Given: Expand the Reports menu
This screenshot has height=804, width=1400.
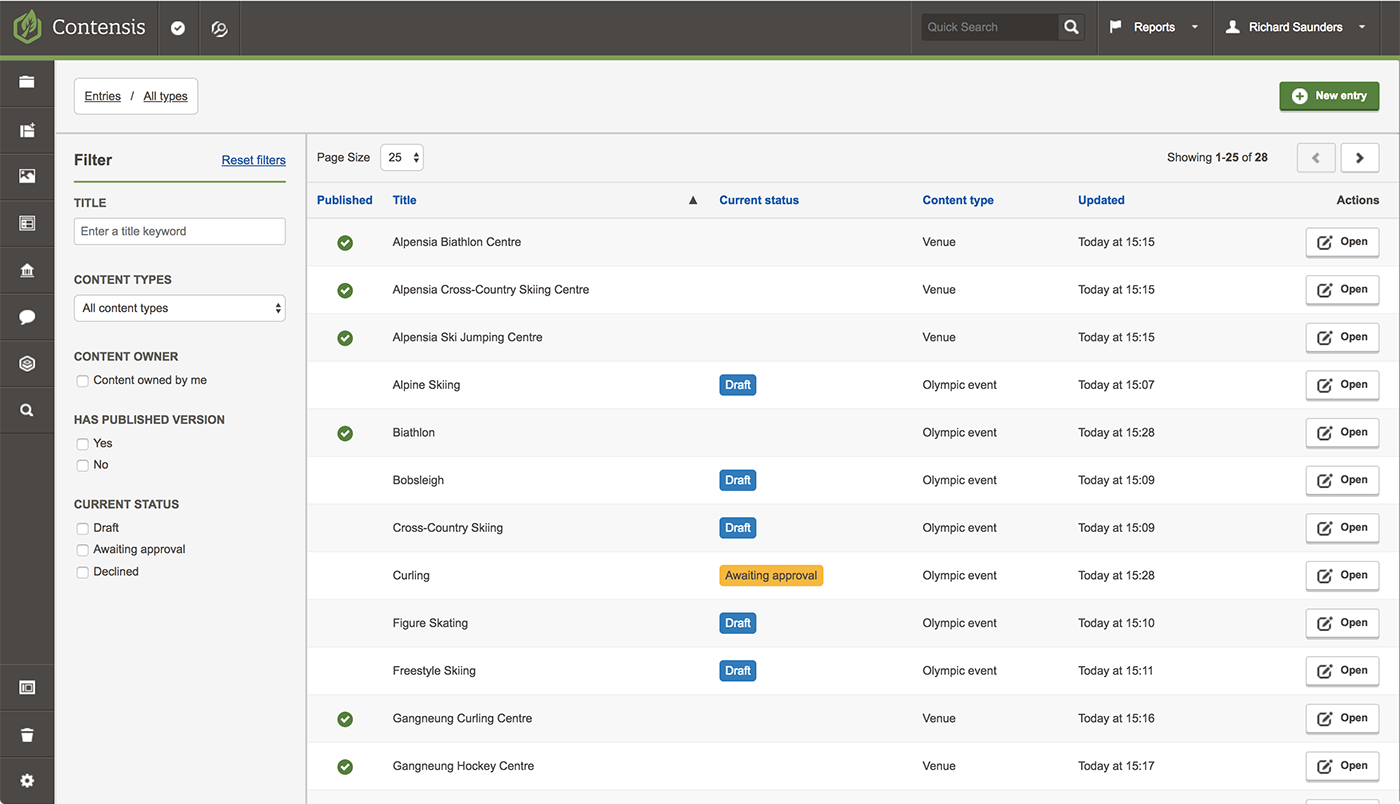Looking at the screenshot, I should [1154, 27].
